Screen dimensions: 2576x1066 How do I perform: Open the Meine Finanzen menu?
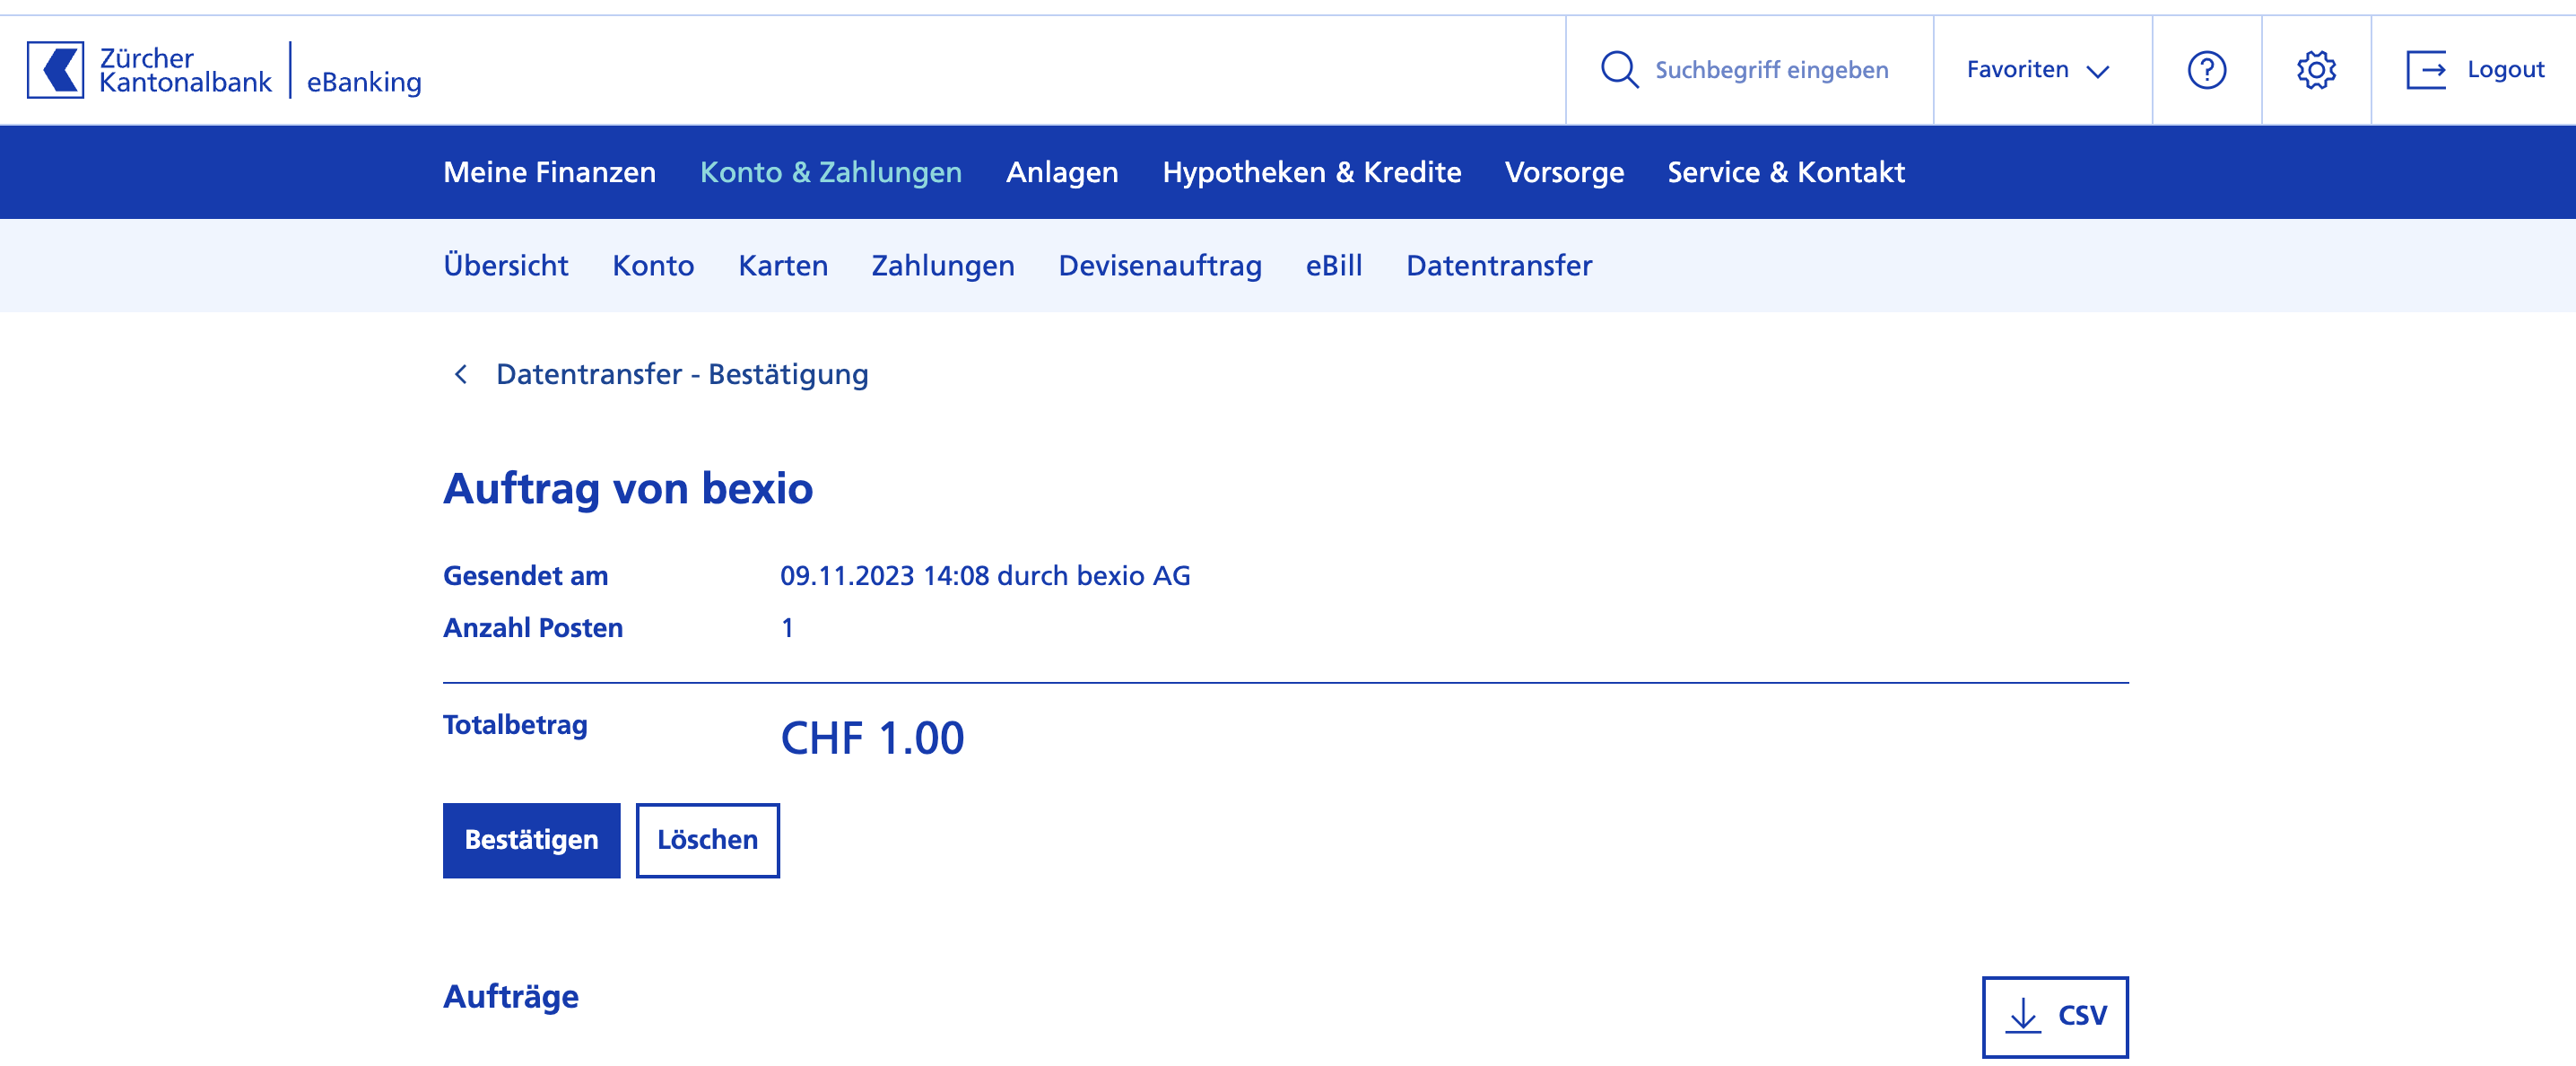point(549,172)
